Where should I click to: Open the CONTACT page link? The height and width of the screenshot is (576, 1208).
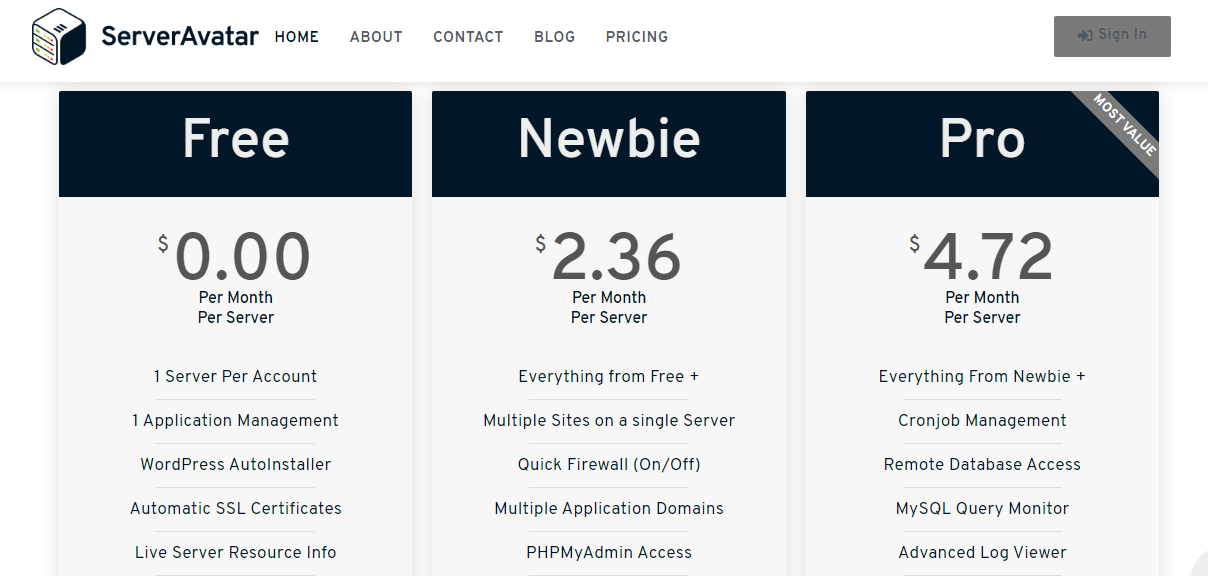click(468, 37)
